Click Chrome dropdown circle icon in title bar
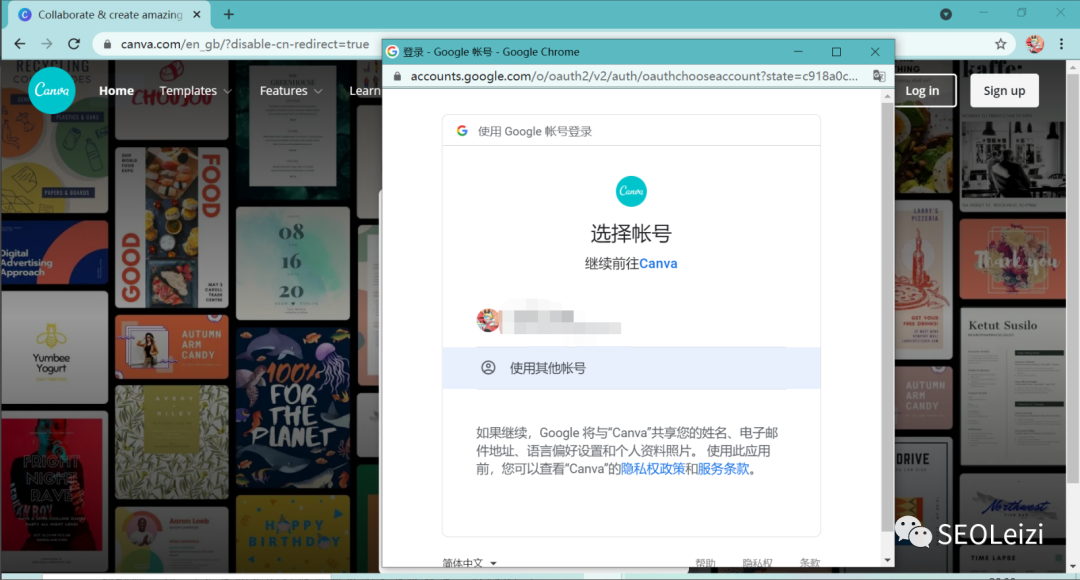Screen dimensions: 1080x580 click(x=946, y=14)
